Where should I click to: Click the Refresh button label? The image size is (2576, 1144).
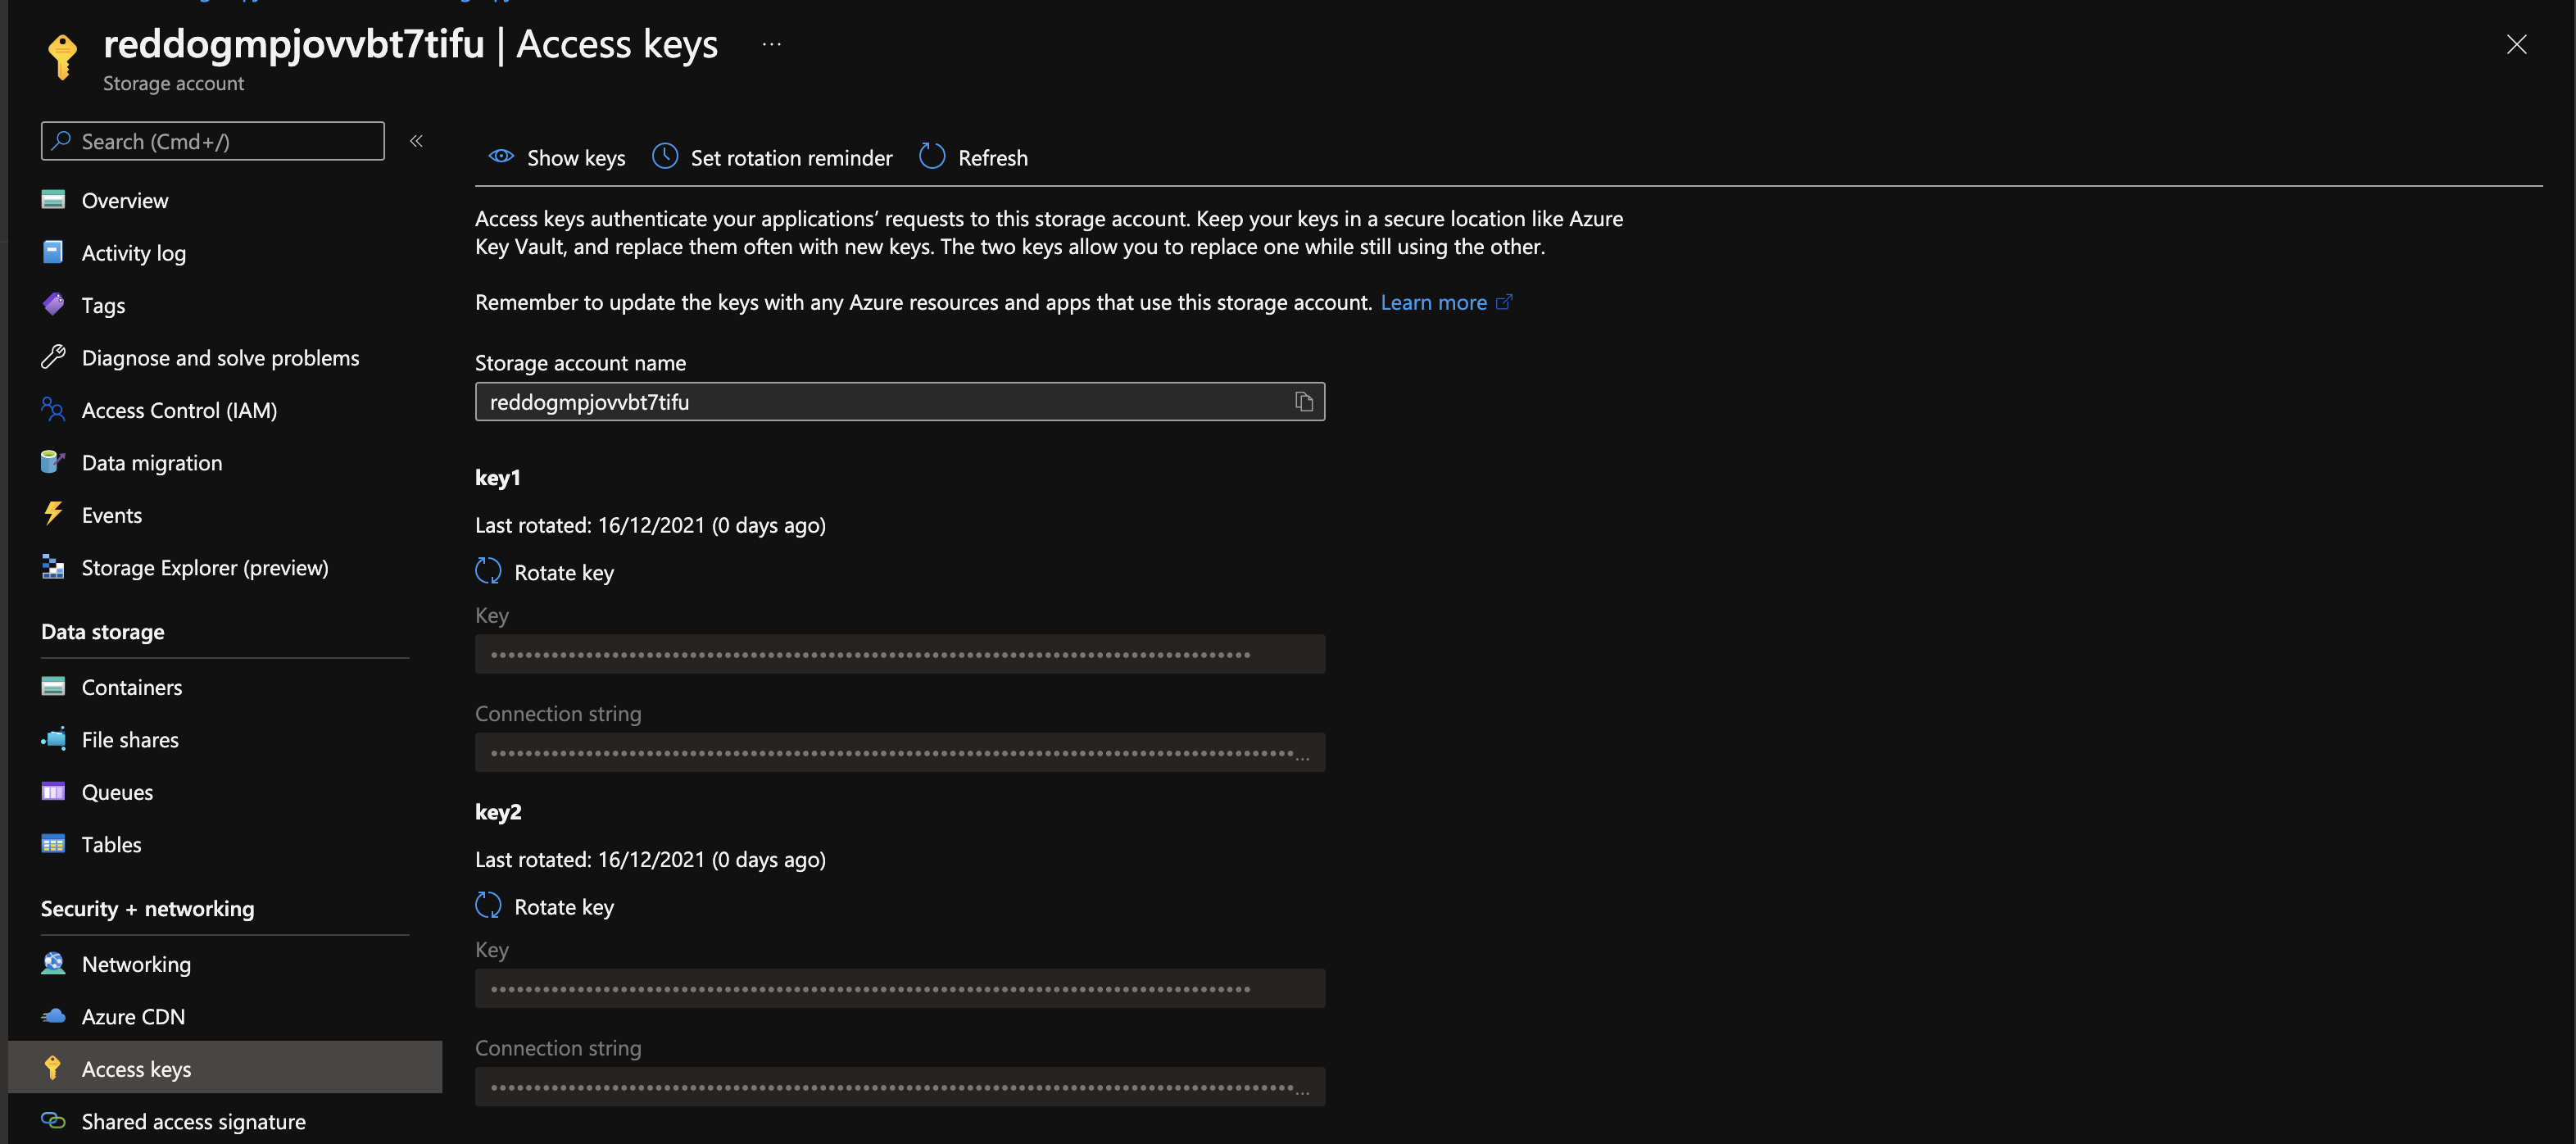click(993, 158)
